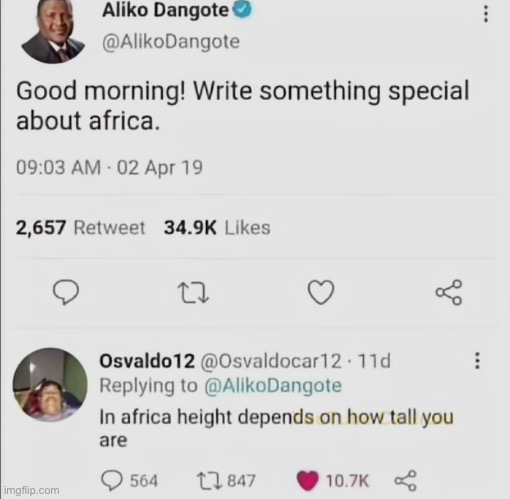
Task: Click reply icon under the main tweet
Action: (x=66, y=292)
